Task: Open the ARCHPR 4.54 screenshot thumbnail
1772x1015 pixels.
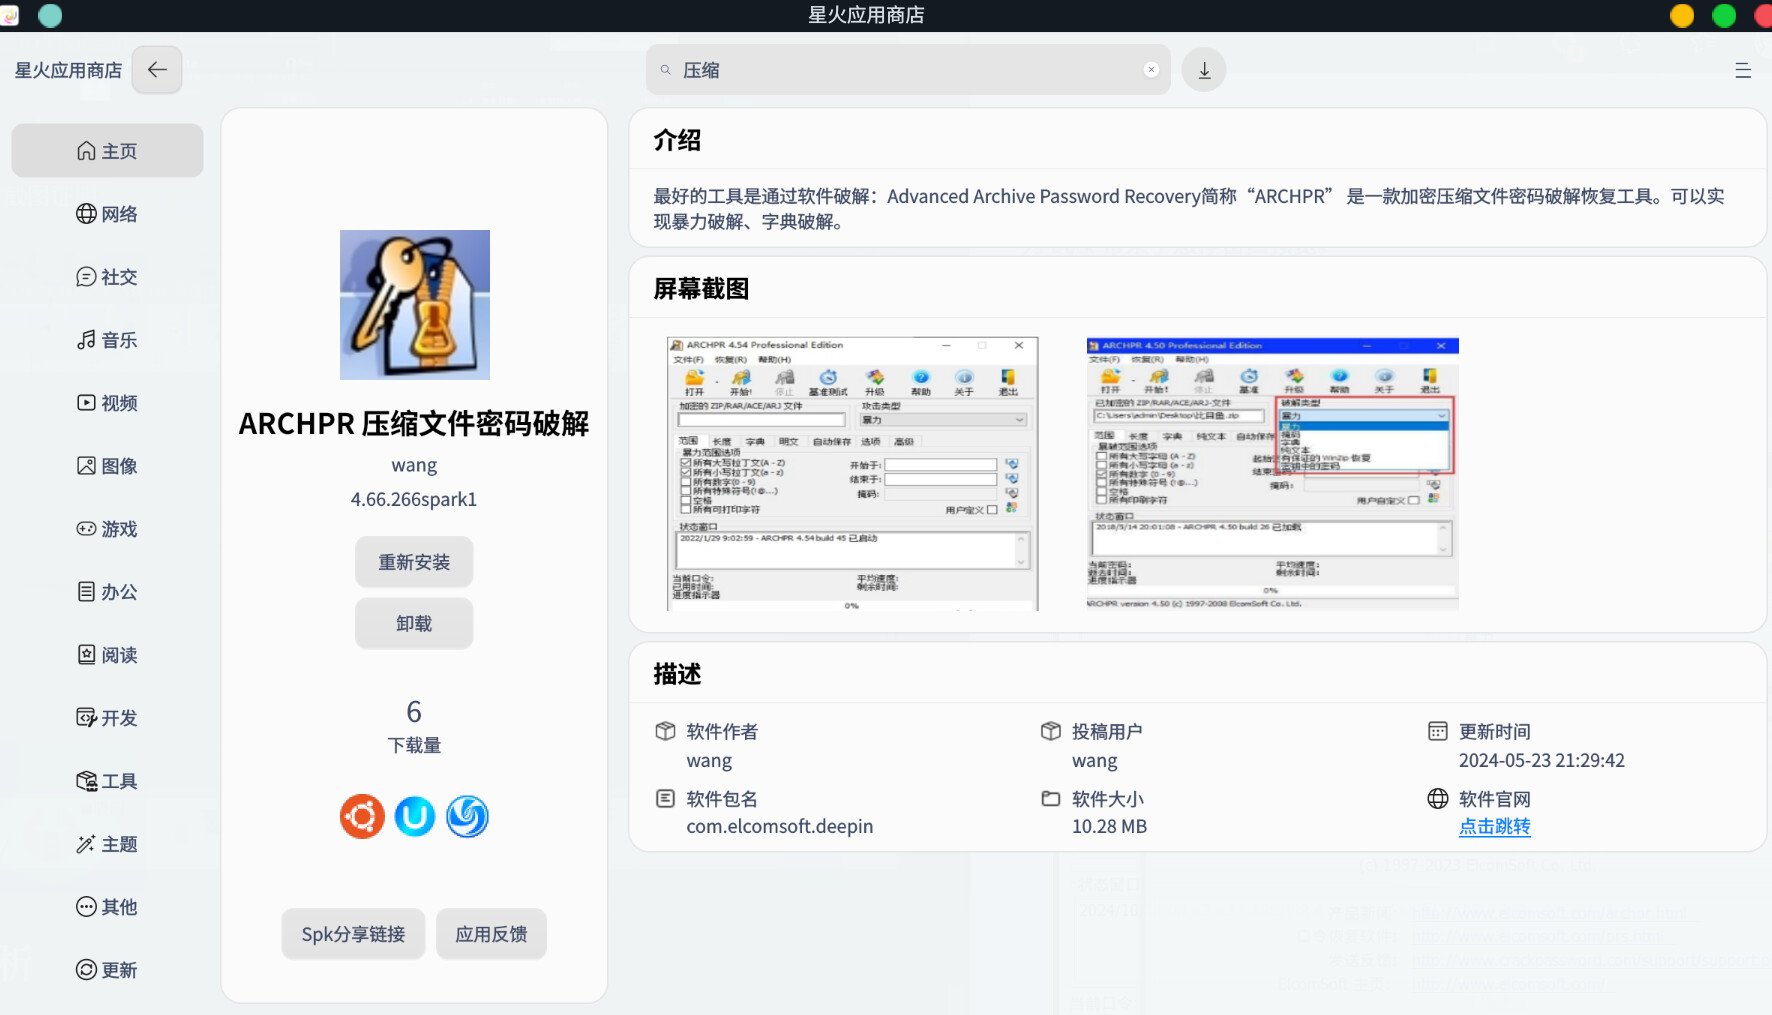Action: point(853,473)
